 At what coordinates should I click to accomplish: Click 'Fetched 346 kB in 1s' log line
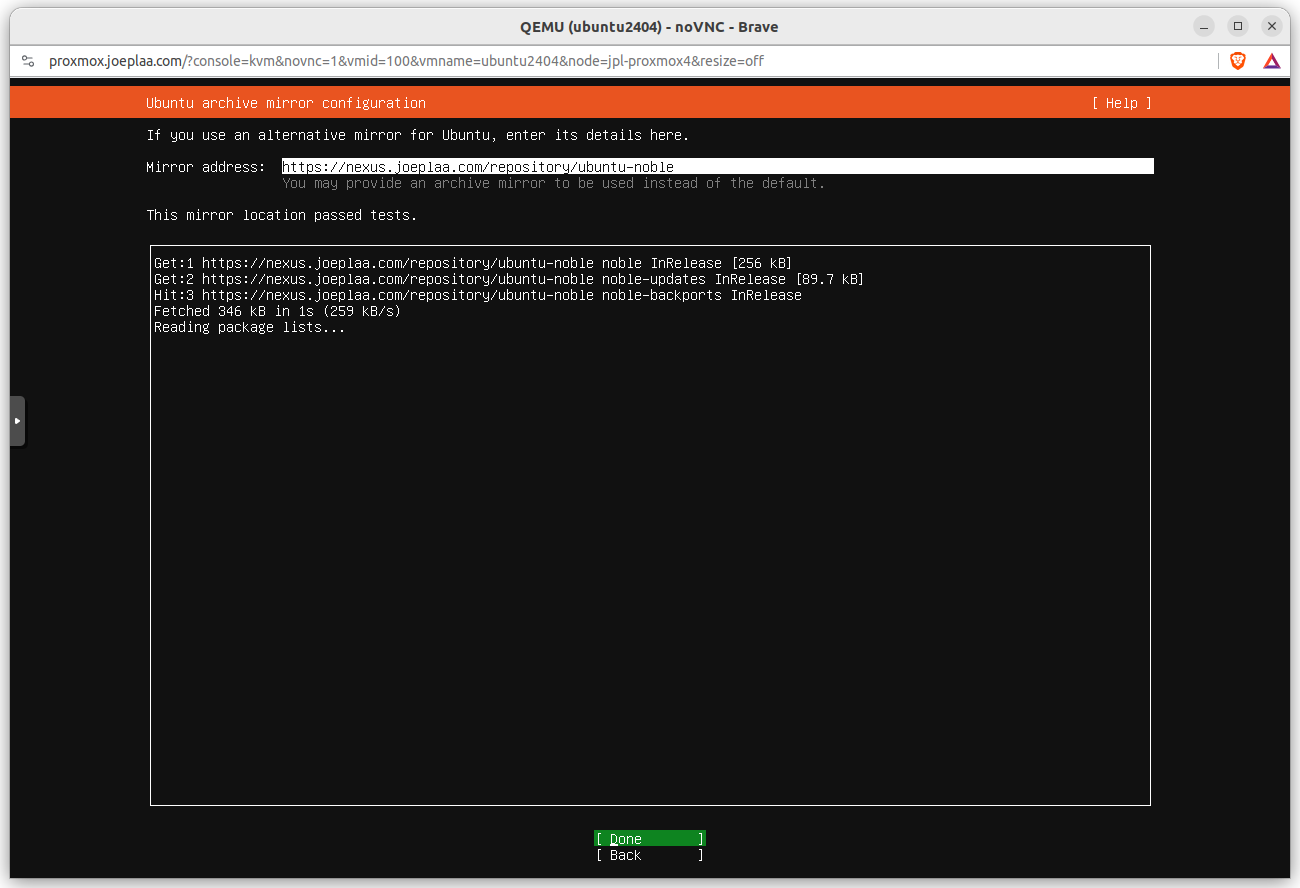pyautogui.click(x=277, y=311)
